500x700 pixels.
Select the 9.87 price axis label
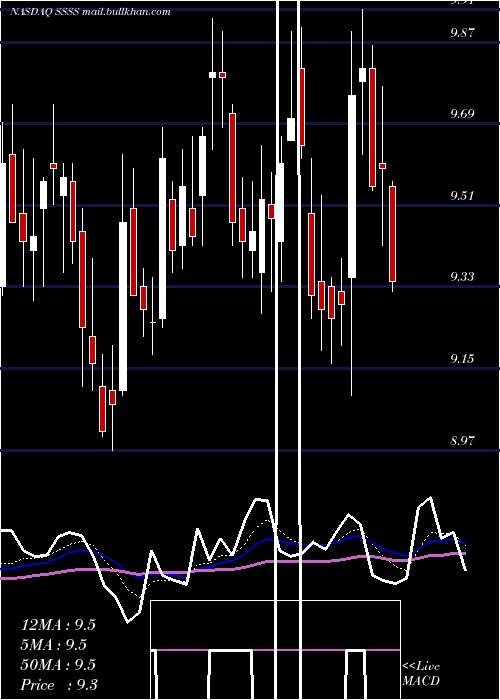coord(462,33)
